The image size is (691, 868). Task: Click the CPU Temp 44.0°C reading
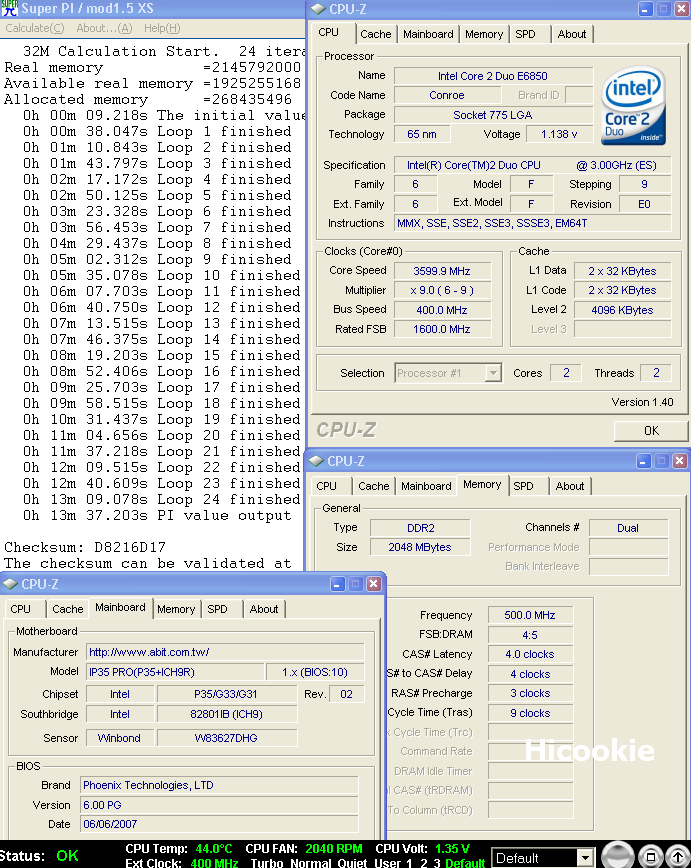tap(213, 849)
